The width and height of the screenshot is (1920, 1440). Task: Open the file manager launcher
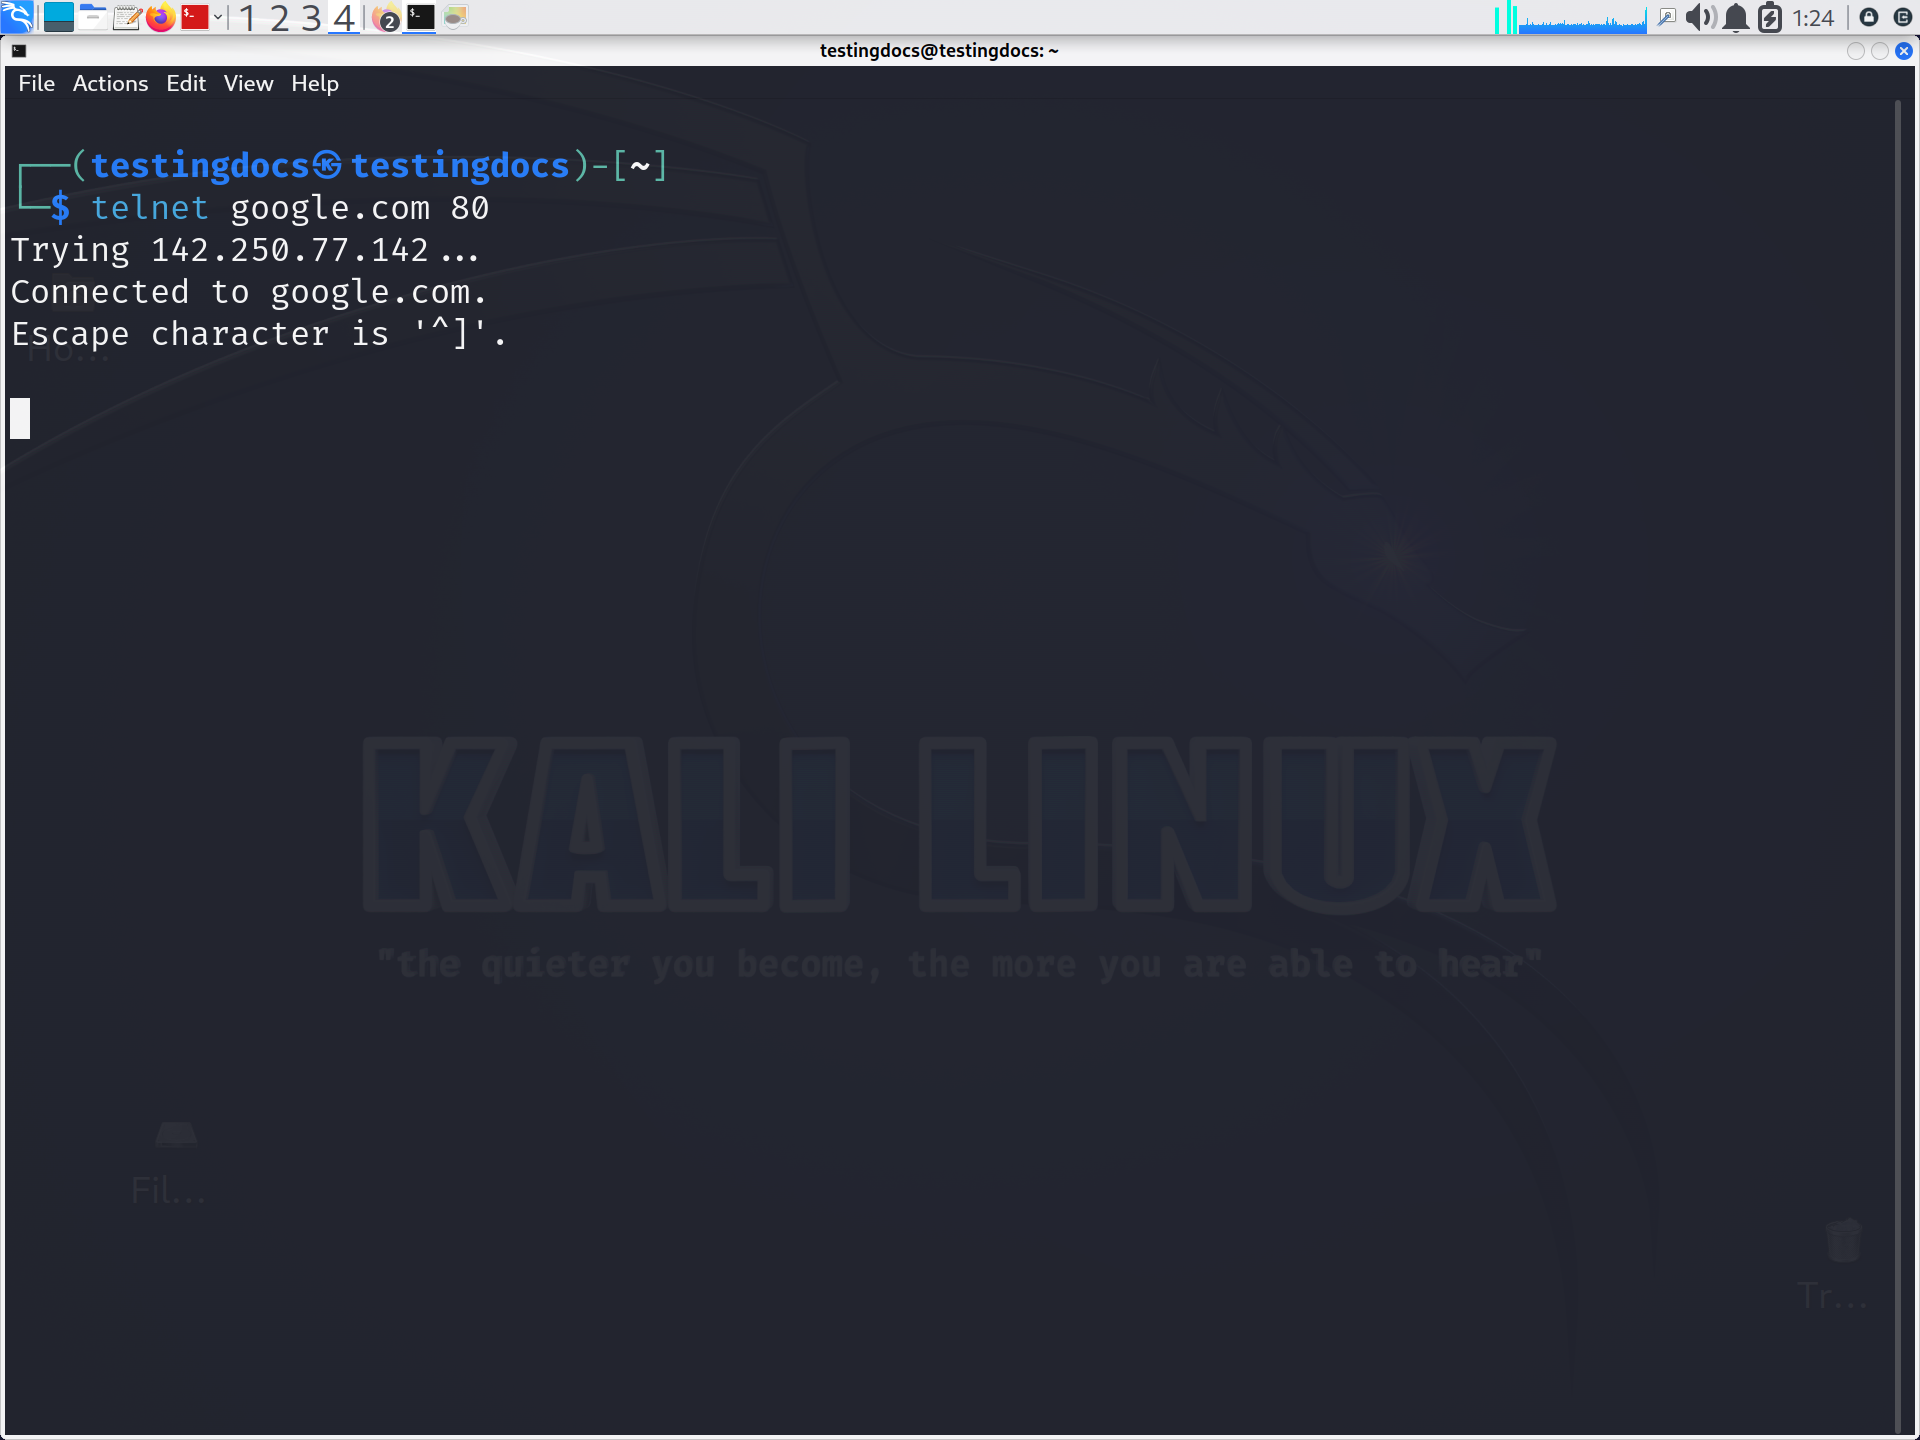coord(93,17)
